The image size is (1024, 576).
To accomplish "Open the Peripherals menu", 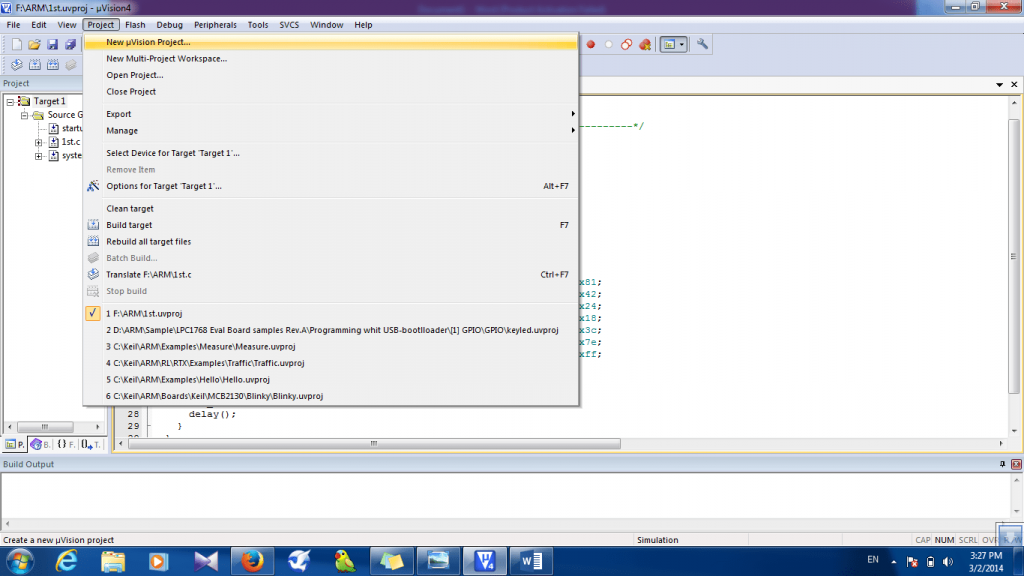I will (x=215, y=25).
